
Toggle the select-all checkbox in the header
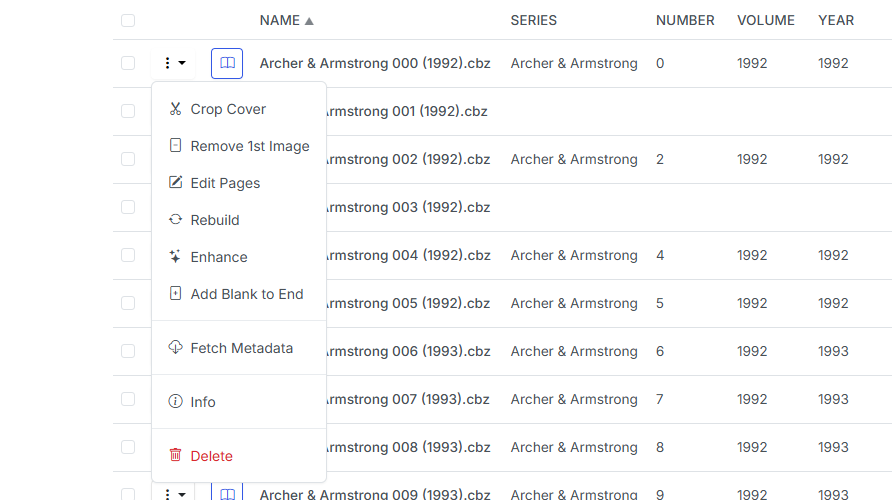pyautogui.click(x=128, y=20)
